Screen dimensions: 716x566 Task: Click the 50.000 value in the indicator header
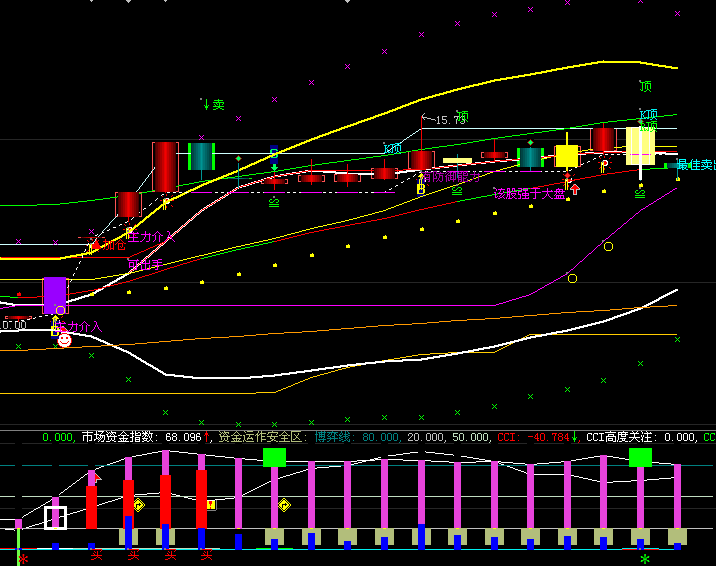click(x=472, y=437)
